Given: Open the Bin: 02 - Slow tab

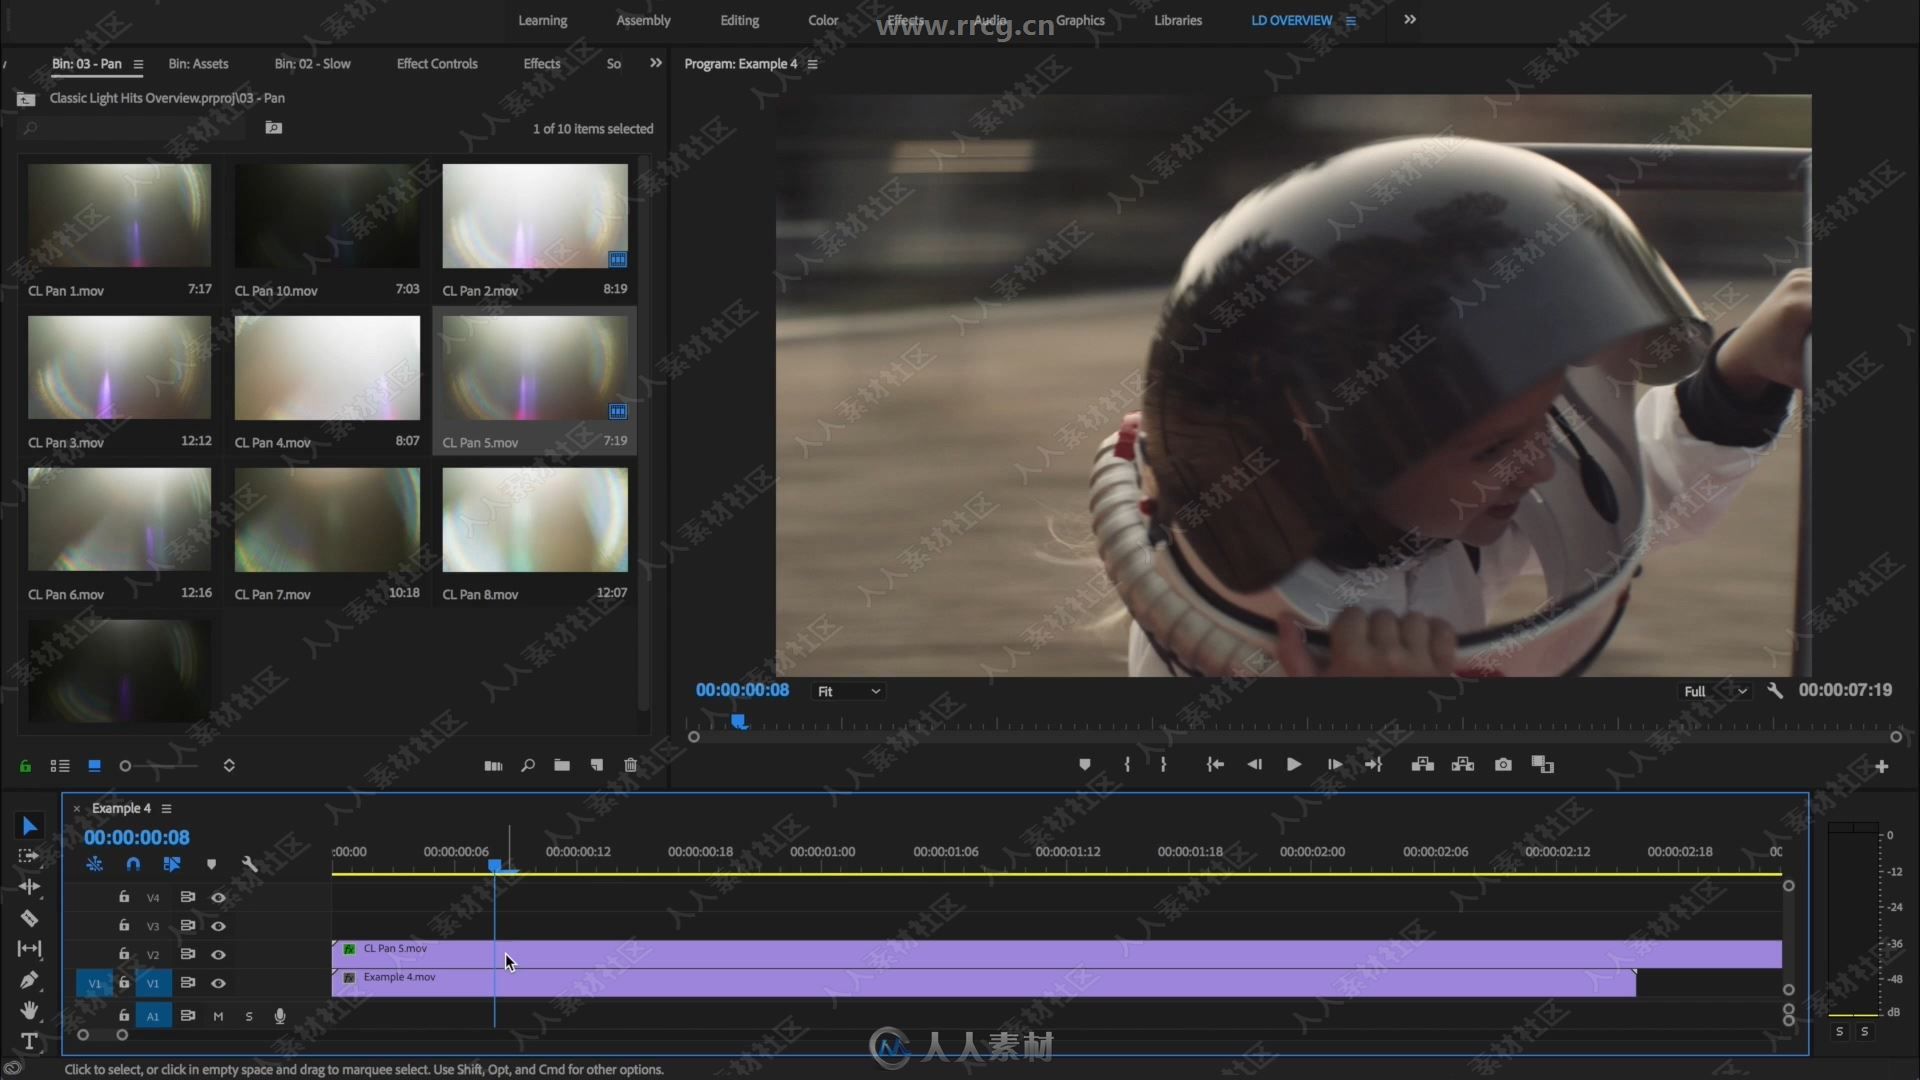Looking at the screenshot, I should (312, 63).
